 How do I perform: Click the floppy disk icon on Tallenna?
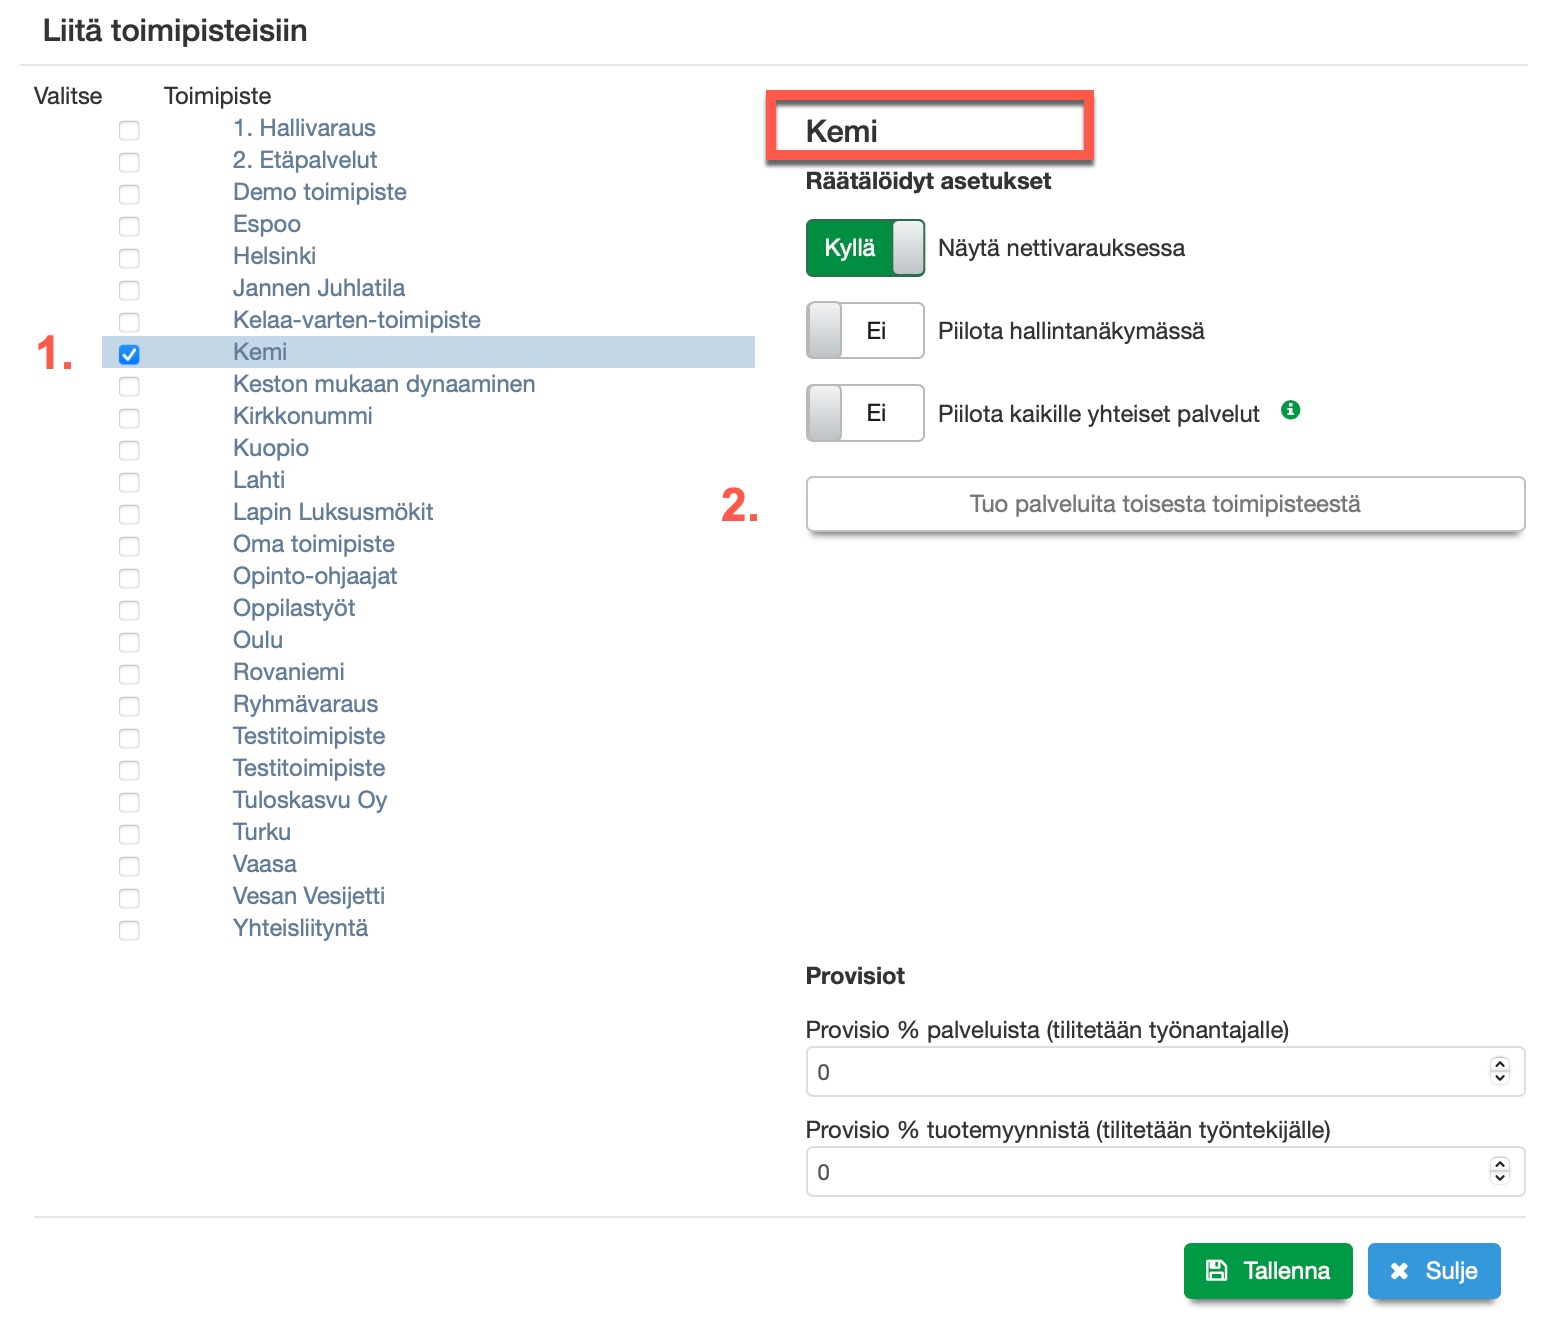coord(1217,1271)
